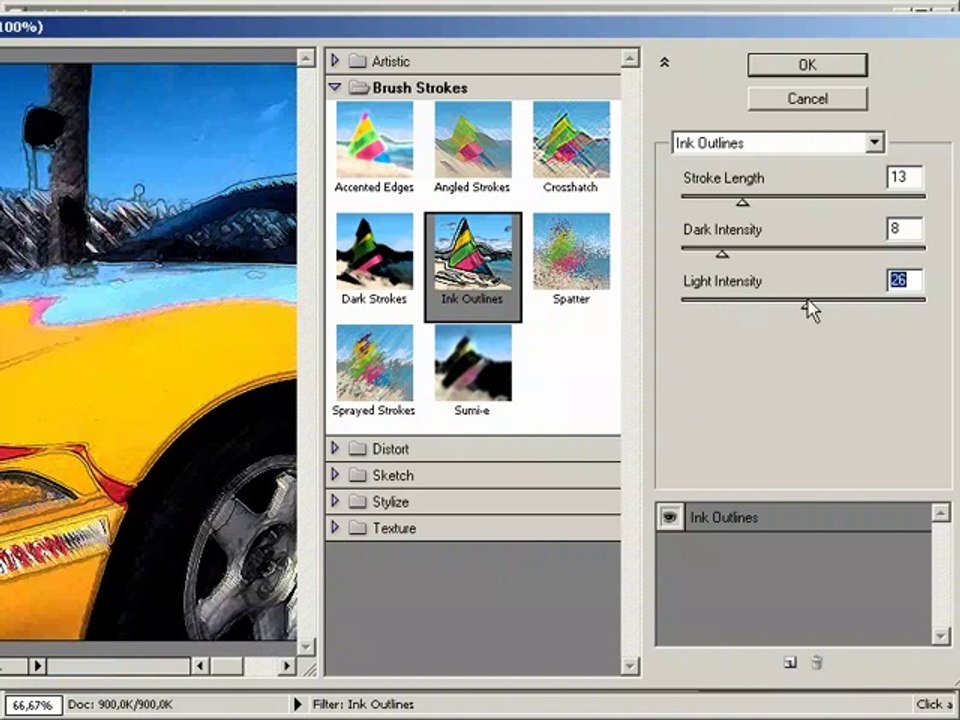Choose the Spatter filter thumbnail
The height and width of the screenshot is (720, 960).
[571, 252]
